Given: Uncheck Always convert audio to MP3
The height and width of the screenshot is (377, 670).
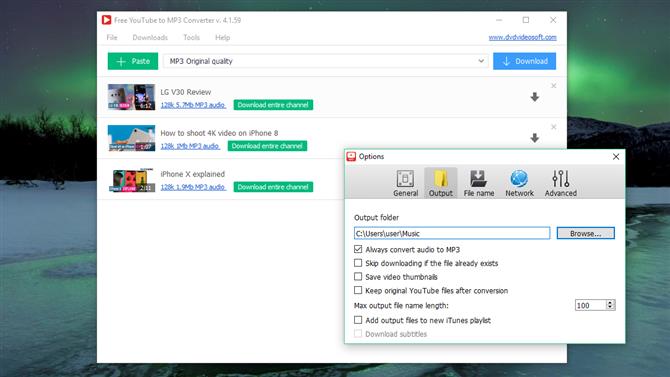Looking at the screenshot, I should point(358,249).
